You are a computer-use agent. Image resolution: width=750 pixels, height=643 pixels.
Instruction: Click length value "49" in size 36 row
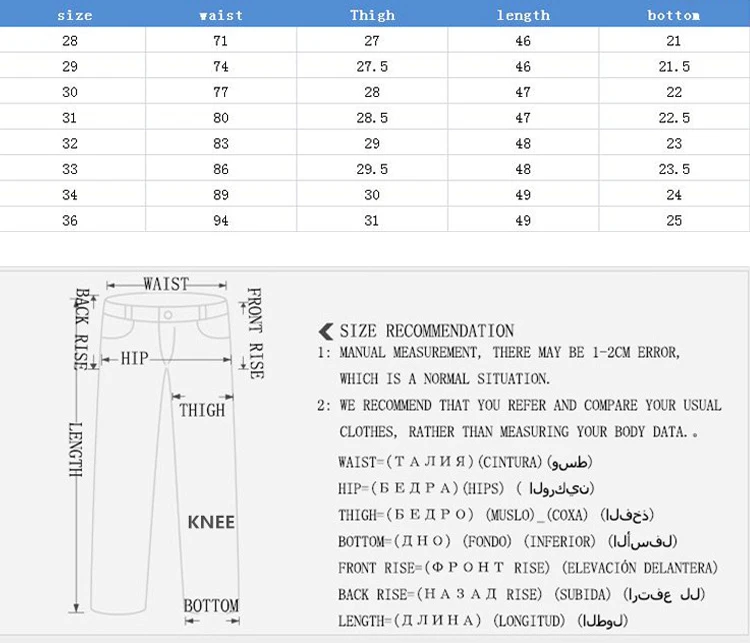pos(523,221)
